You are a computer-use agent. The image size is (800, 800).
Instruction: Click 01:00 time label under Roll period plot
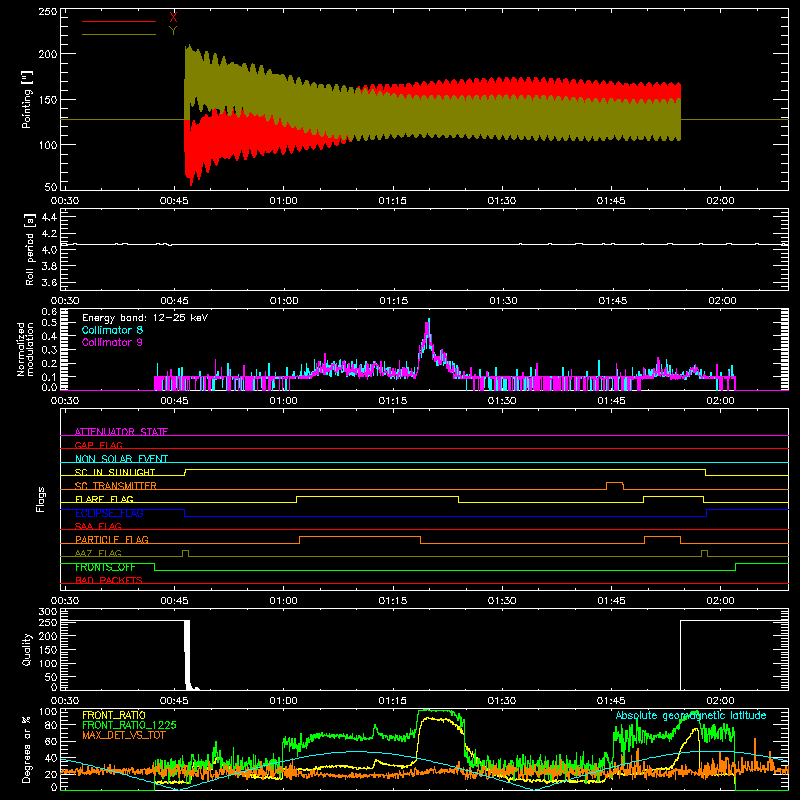point(284,301)
